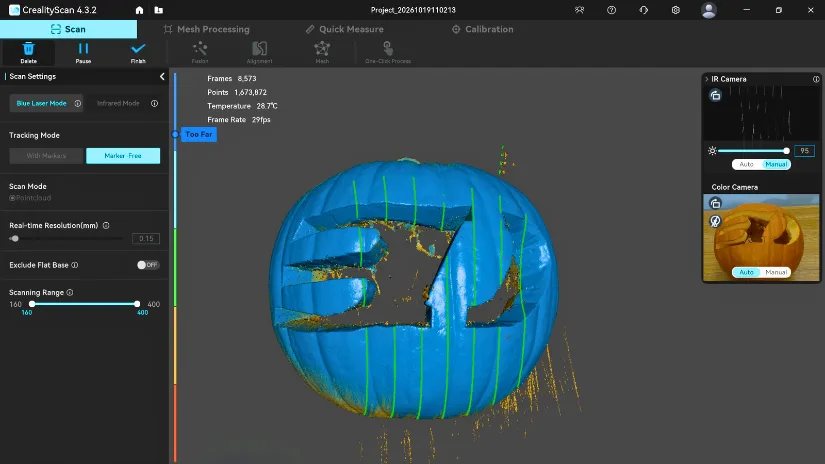Screen dimensions: 825x464
Task: Click the Scanning Range minimum handle
Action: click(x=32, y=304)
